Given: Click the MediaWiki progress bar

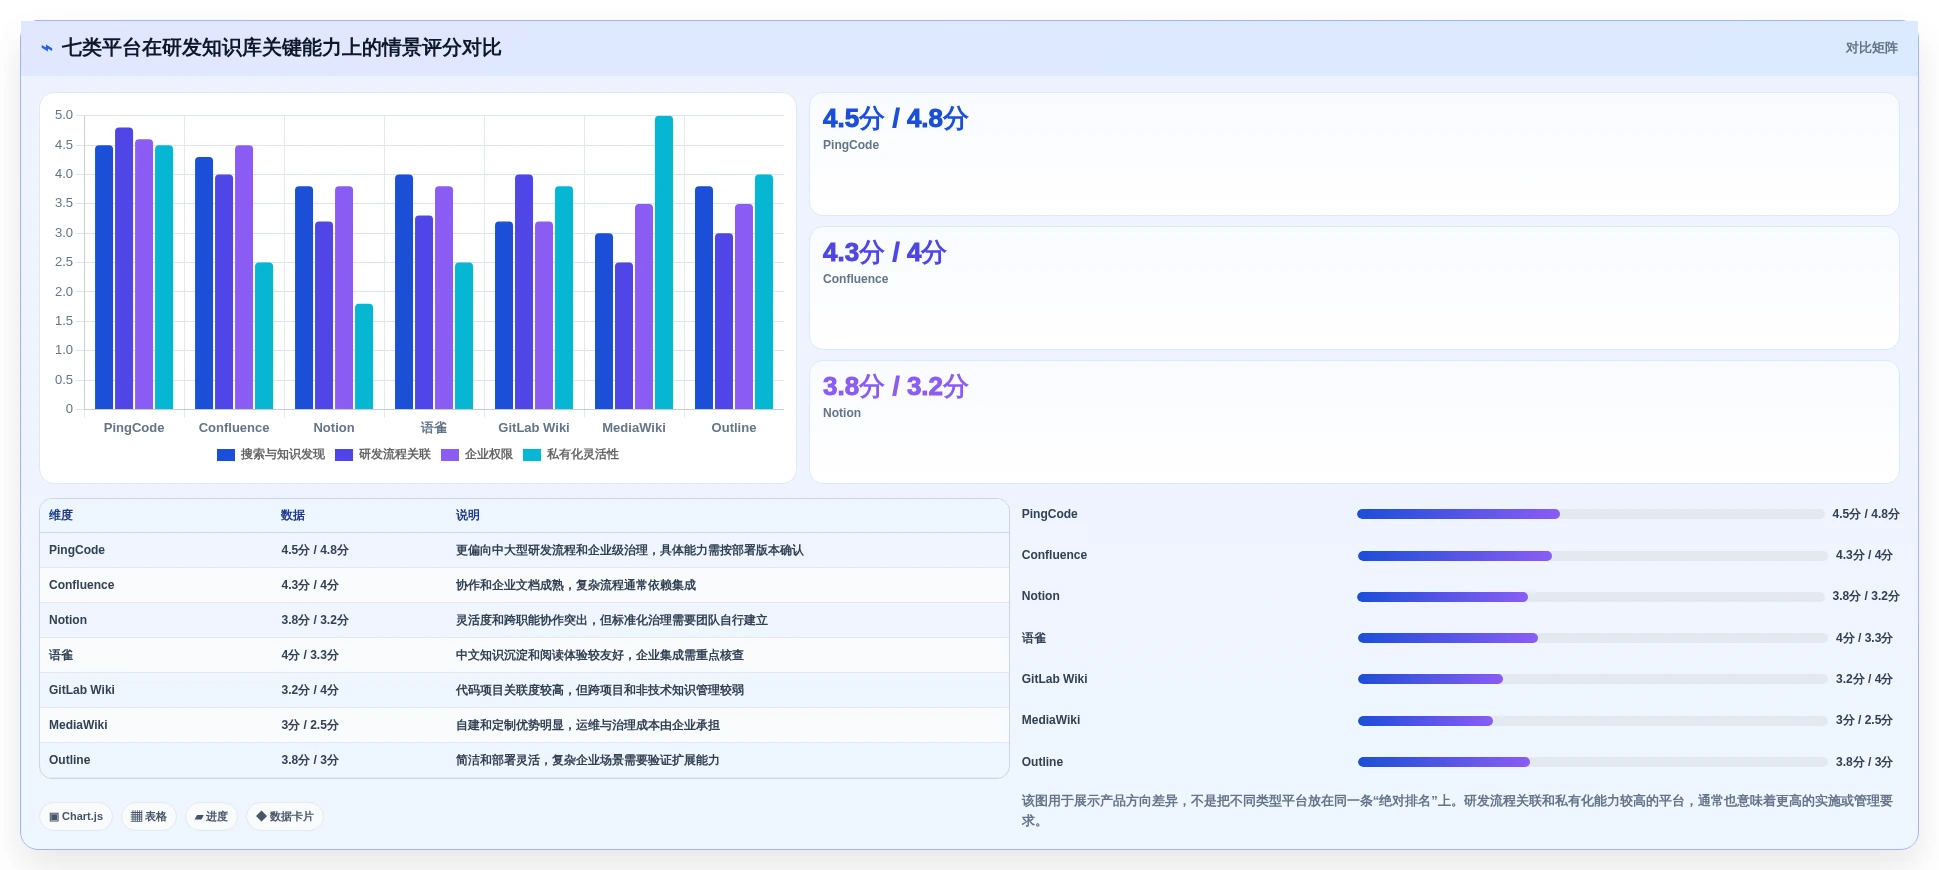Looking at the screenshot, I should pos(1592,721).
